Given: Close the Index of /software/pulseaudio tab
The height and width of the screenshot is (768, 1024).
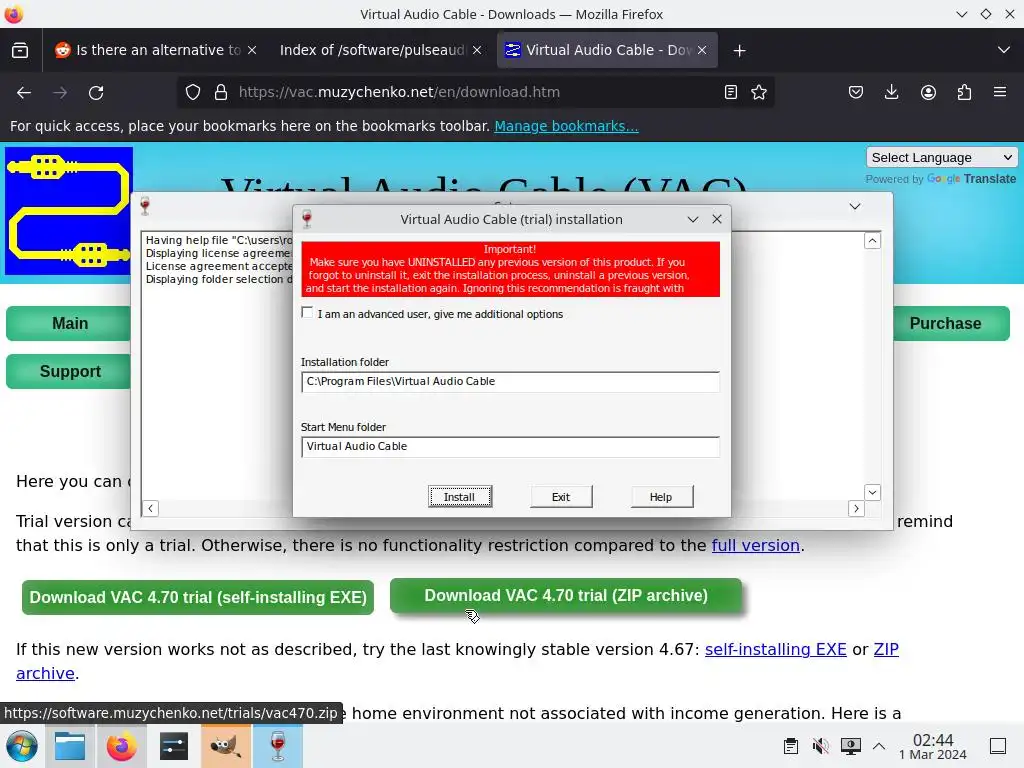Looking at the screenshot, I should point(477,50).
